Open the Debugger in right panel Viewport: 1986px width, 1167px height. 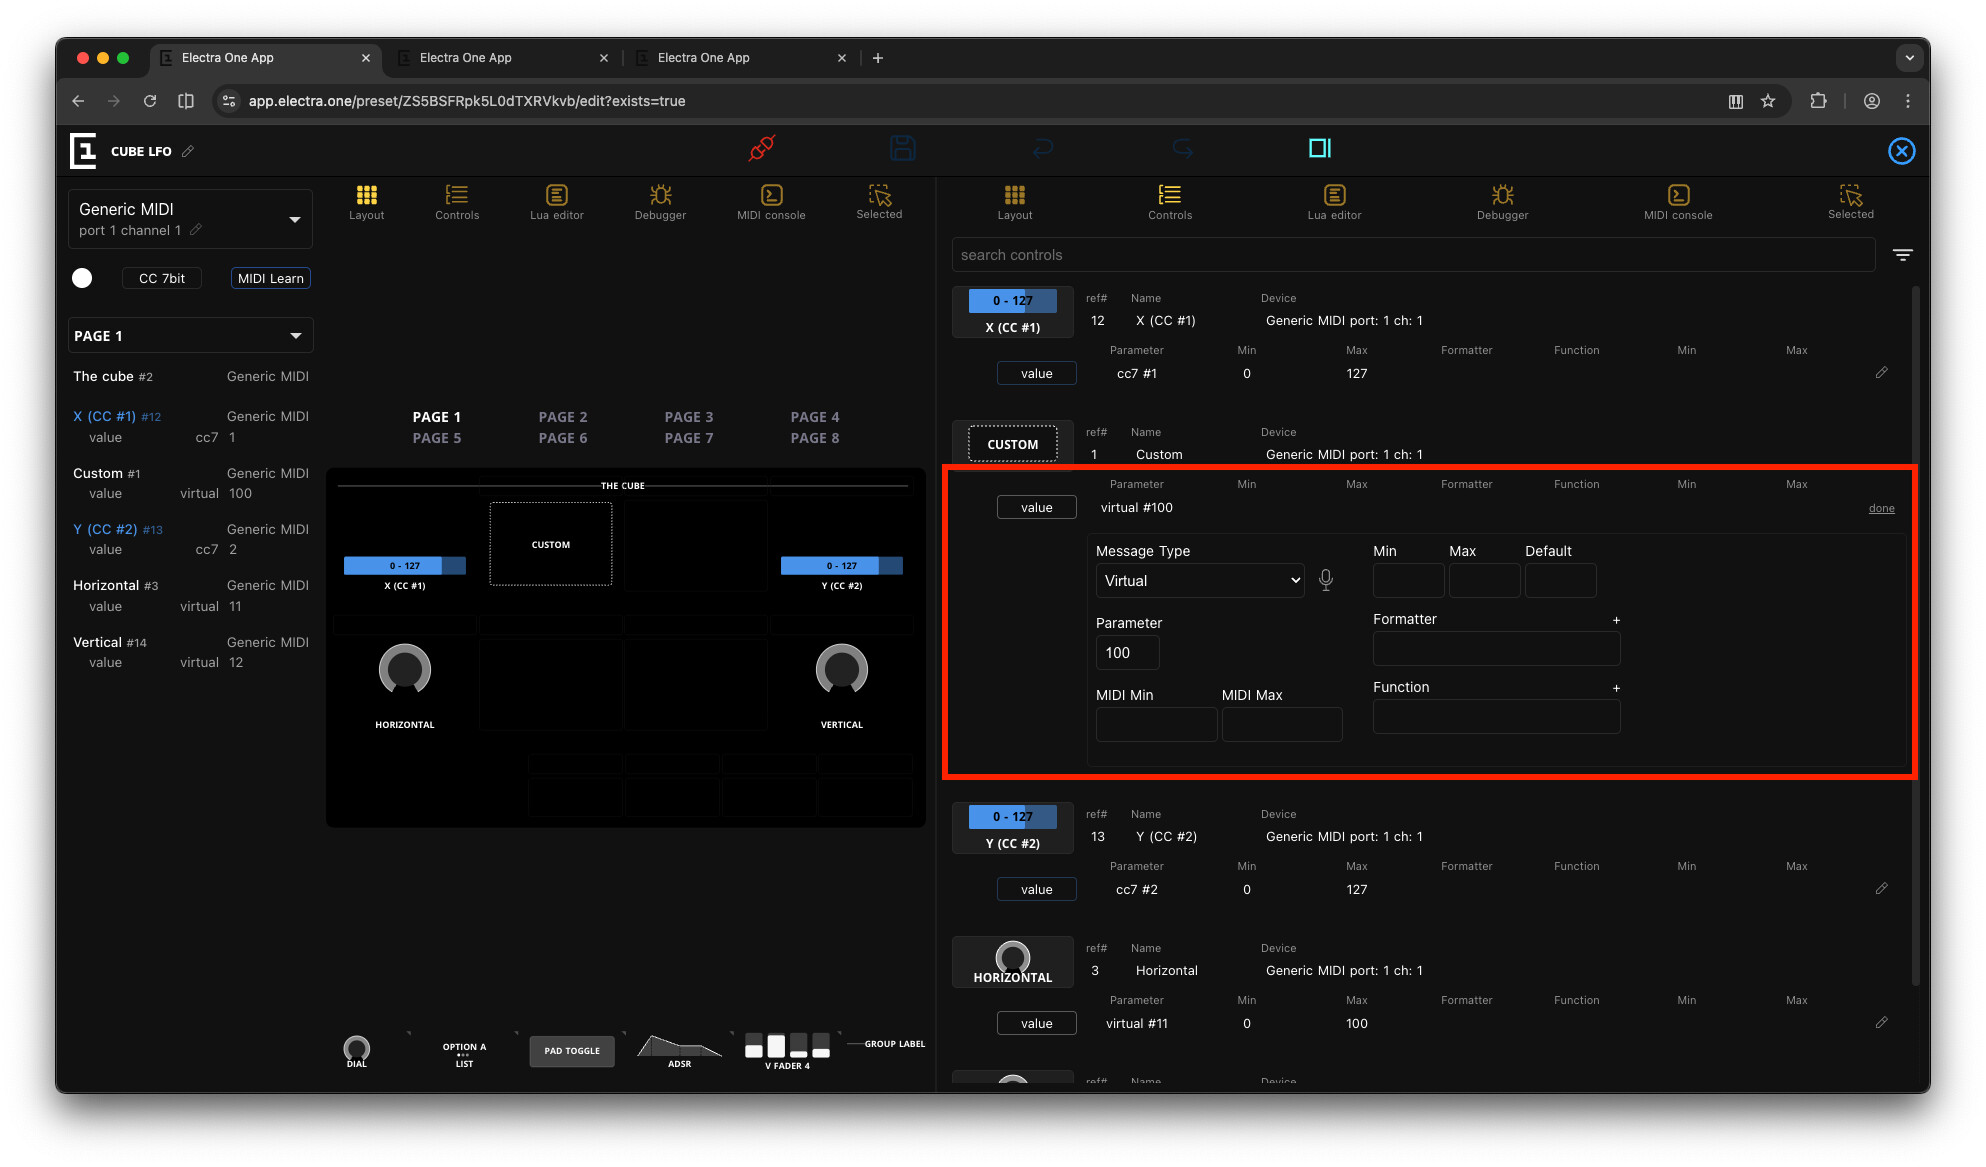click(x=1502, y=201)
